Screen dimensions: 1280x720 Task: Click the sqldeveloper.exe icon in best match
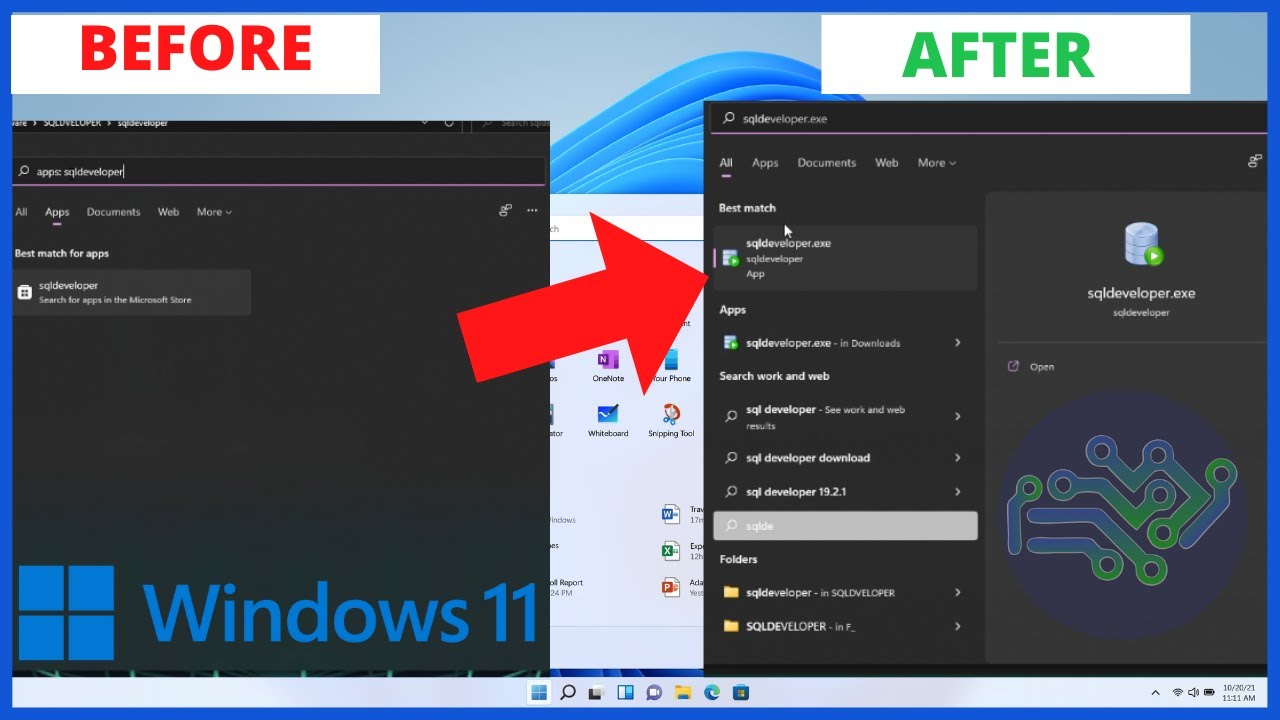coord(731,258)
